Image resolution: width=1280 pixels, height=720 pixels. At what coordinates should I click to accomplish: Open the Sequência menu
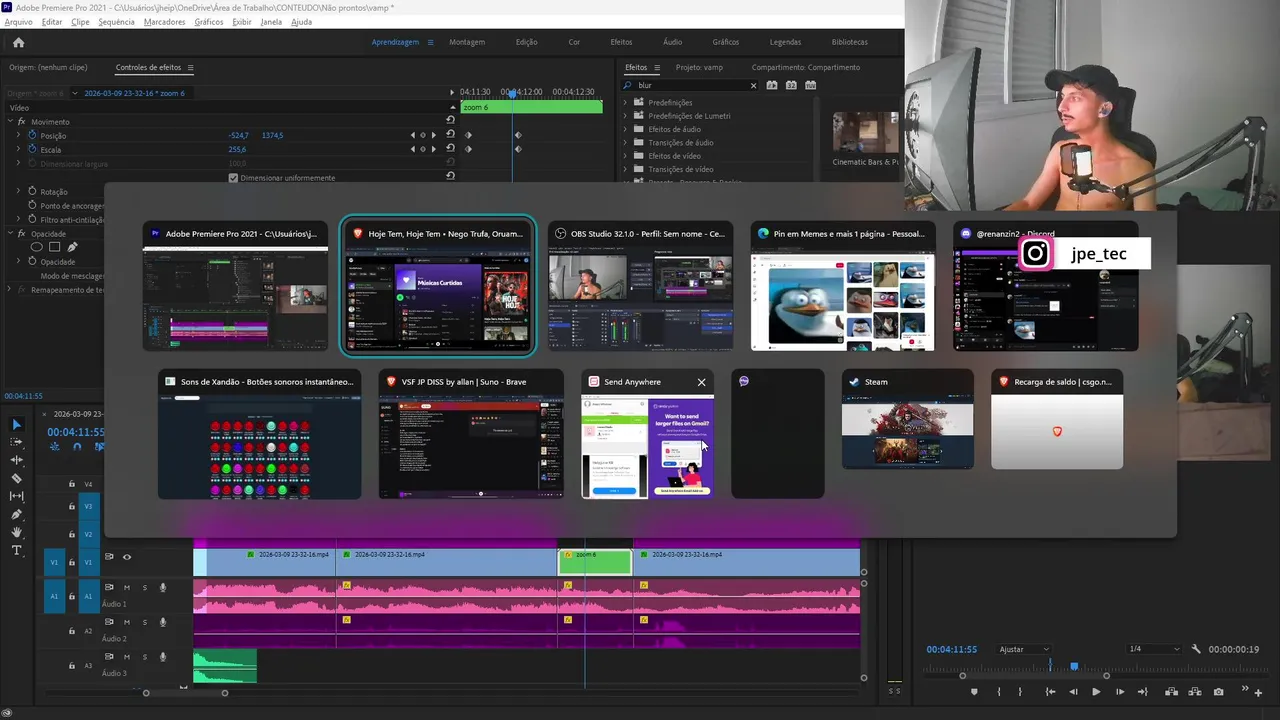click(116, 22)
